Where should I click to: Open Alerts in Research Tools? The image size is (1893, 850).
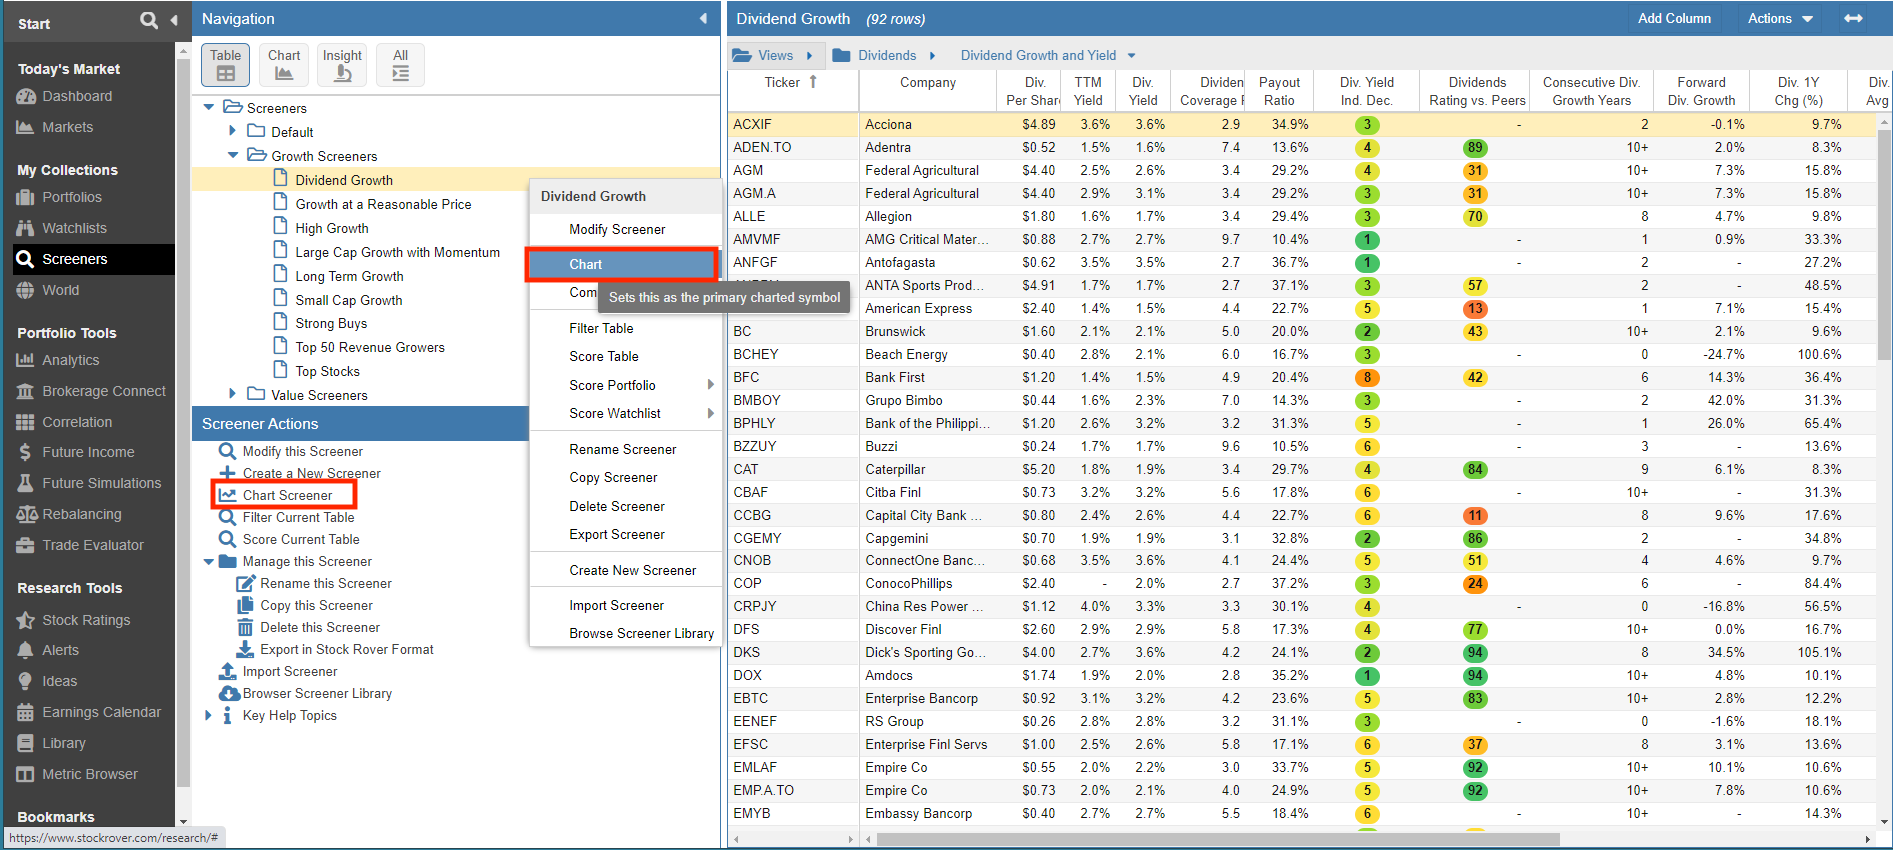coord(60,650)
